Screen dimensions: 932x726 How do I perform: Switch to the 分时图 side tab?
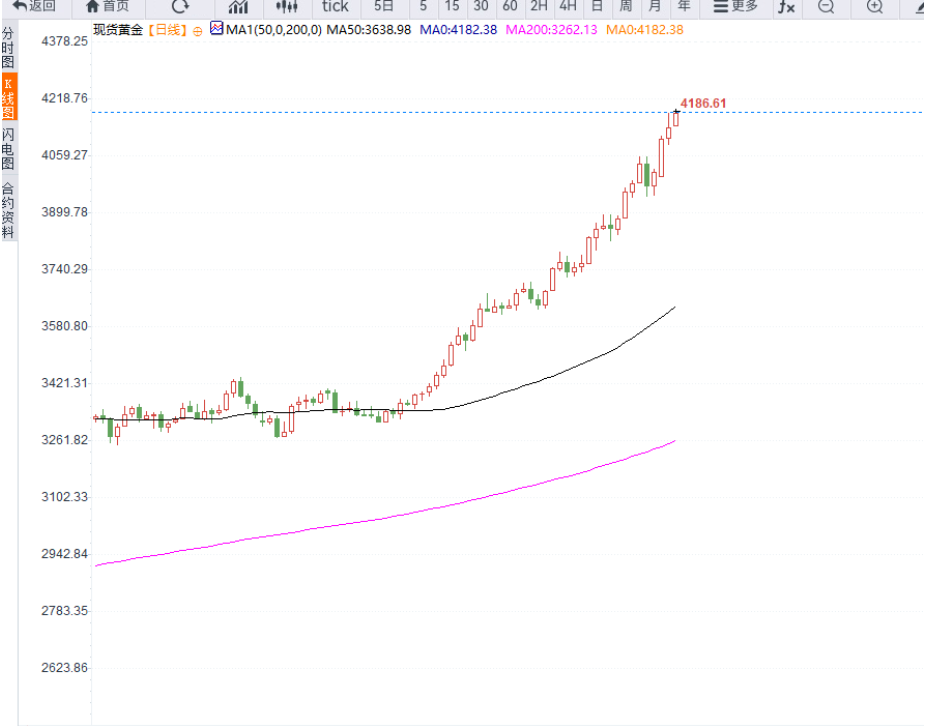[8, 47]
